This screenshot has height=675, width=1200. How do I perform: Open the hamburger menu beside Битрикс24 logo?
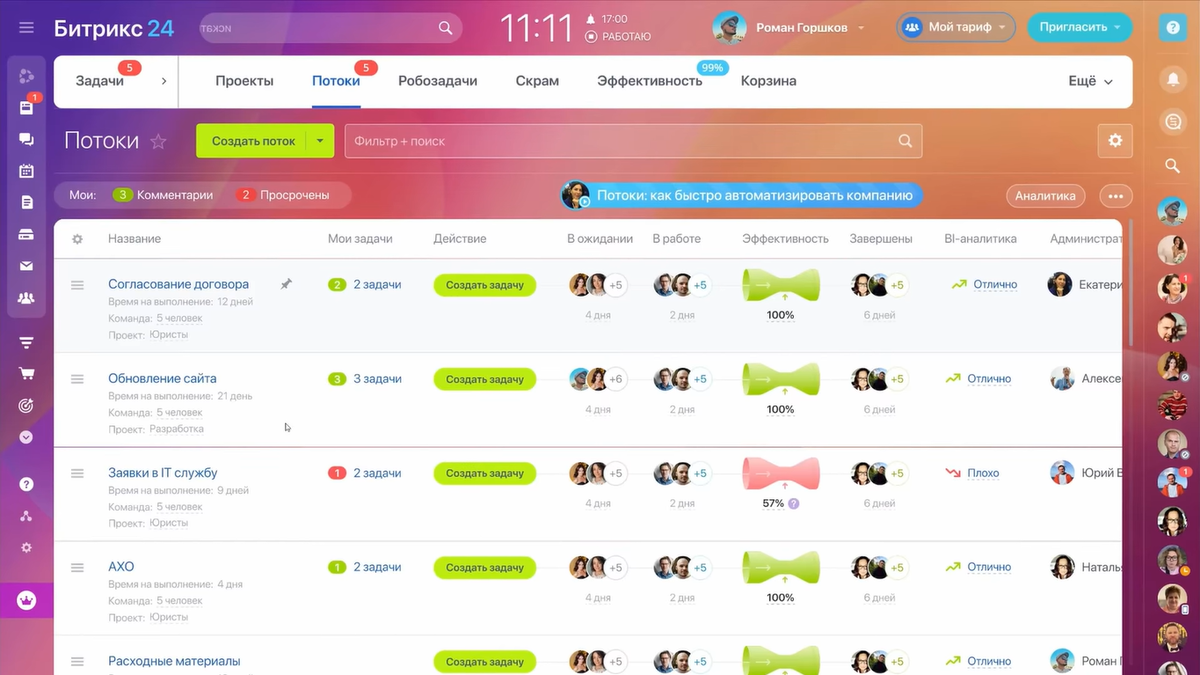click(26, 28)
